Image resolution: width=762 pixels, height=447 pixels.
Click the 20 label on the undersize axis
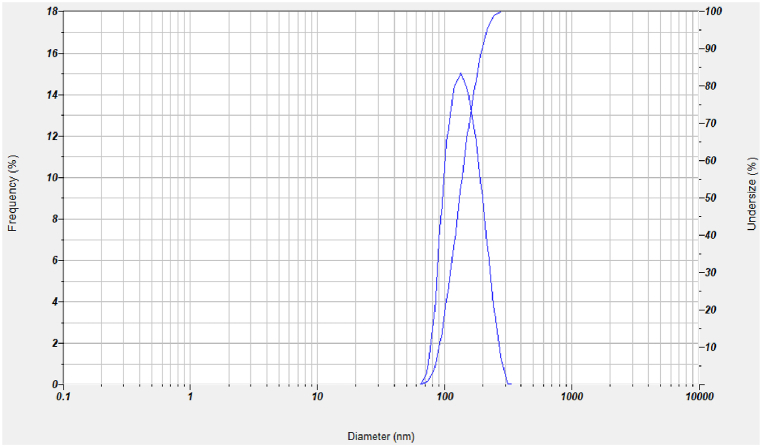[712, 310]
